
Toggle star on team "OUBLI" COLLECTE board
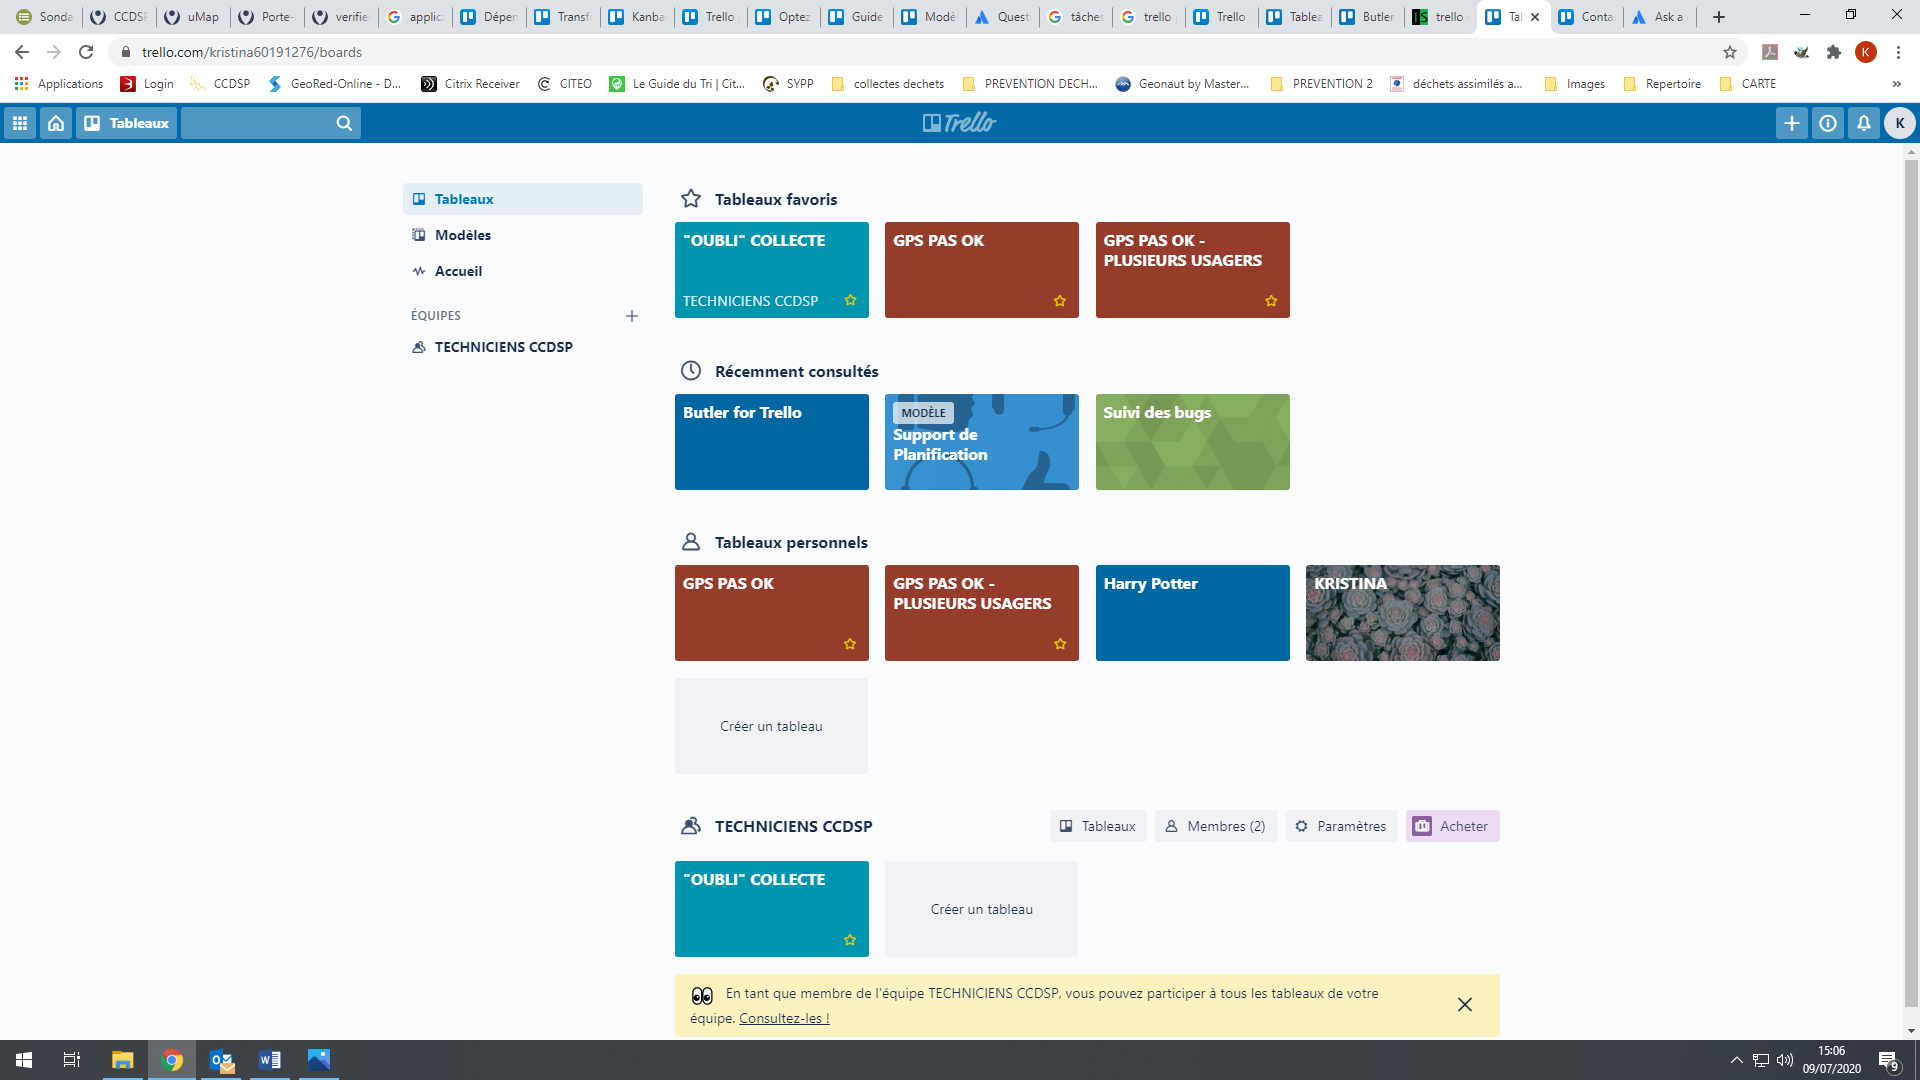coord(850,940)
